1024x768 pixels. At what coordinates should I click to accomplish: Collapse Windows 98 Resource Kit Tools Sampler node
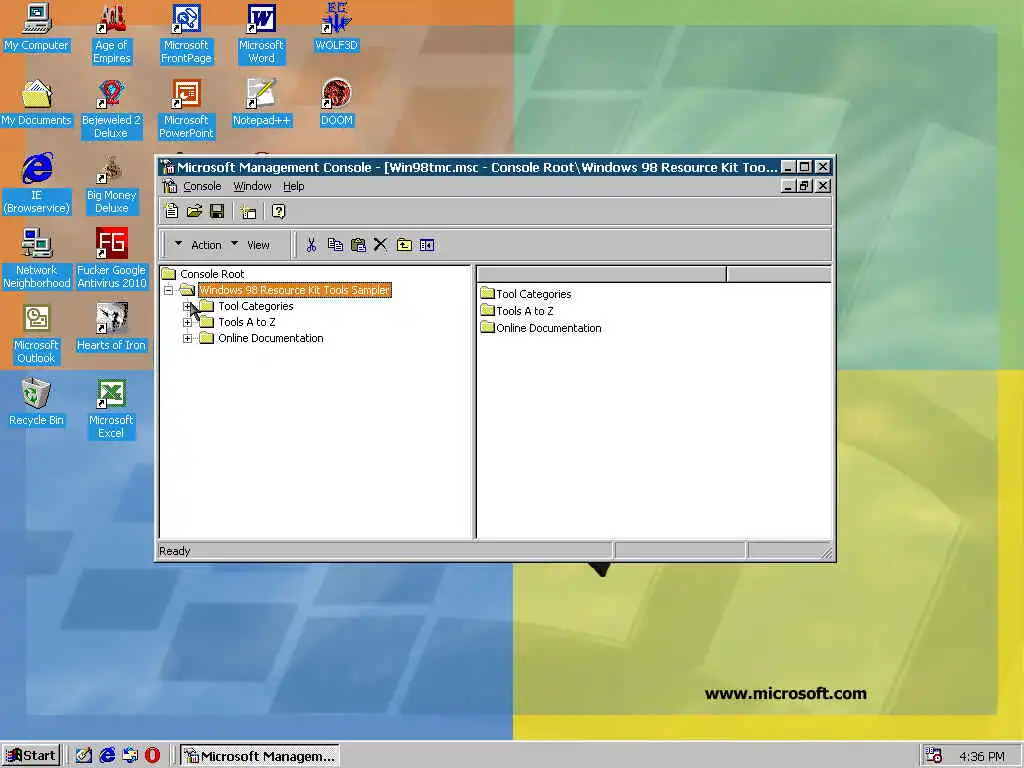168,290
